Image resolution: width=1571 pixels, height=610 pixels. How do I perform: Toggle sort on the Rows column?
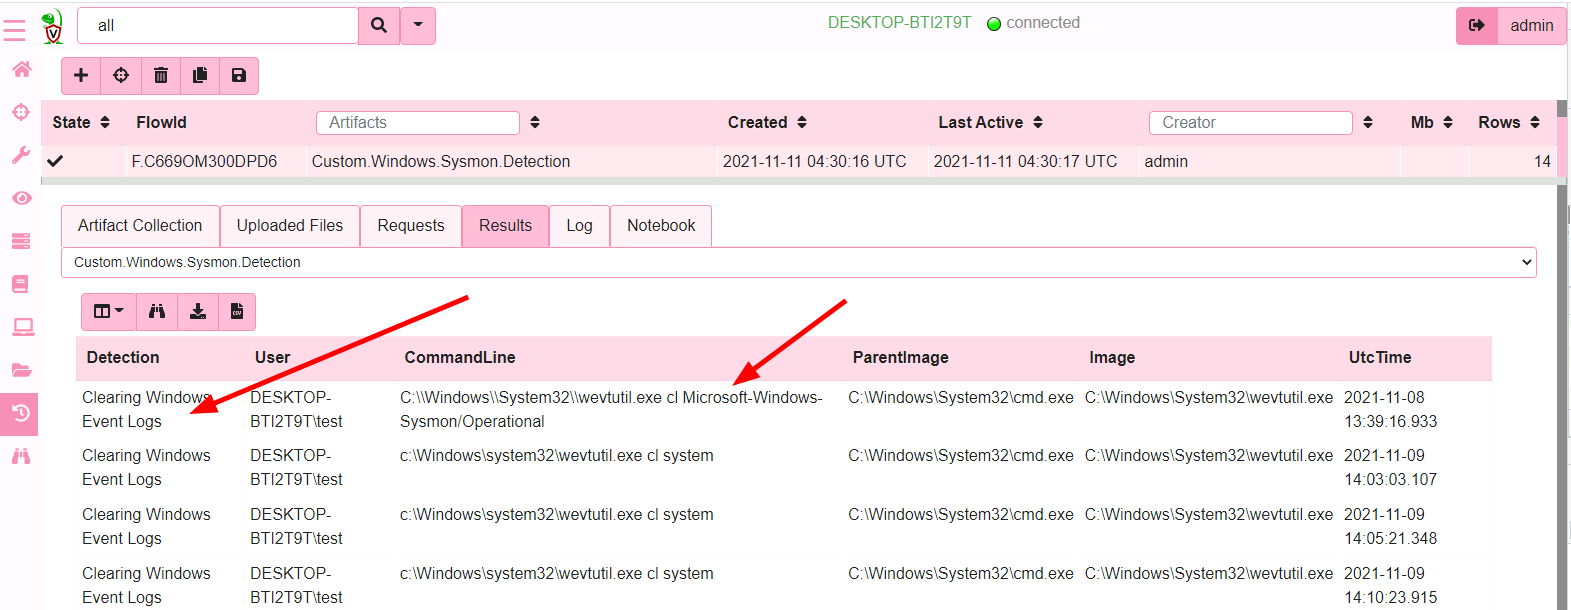point(1535,122)
